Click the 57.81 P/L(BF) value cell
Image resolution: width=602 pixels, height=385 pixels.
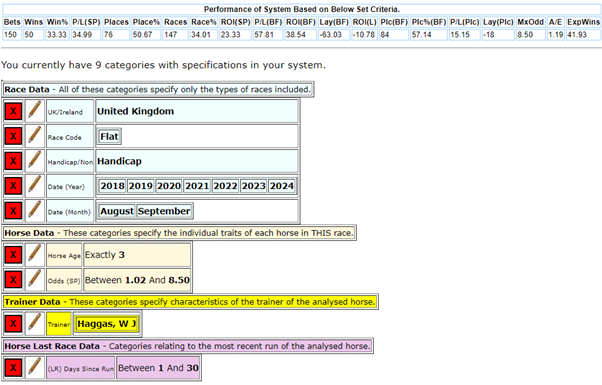(268, 35)
